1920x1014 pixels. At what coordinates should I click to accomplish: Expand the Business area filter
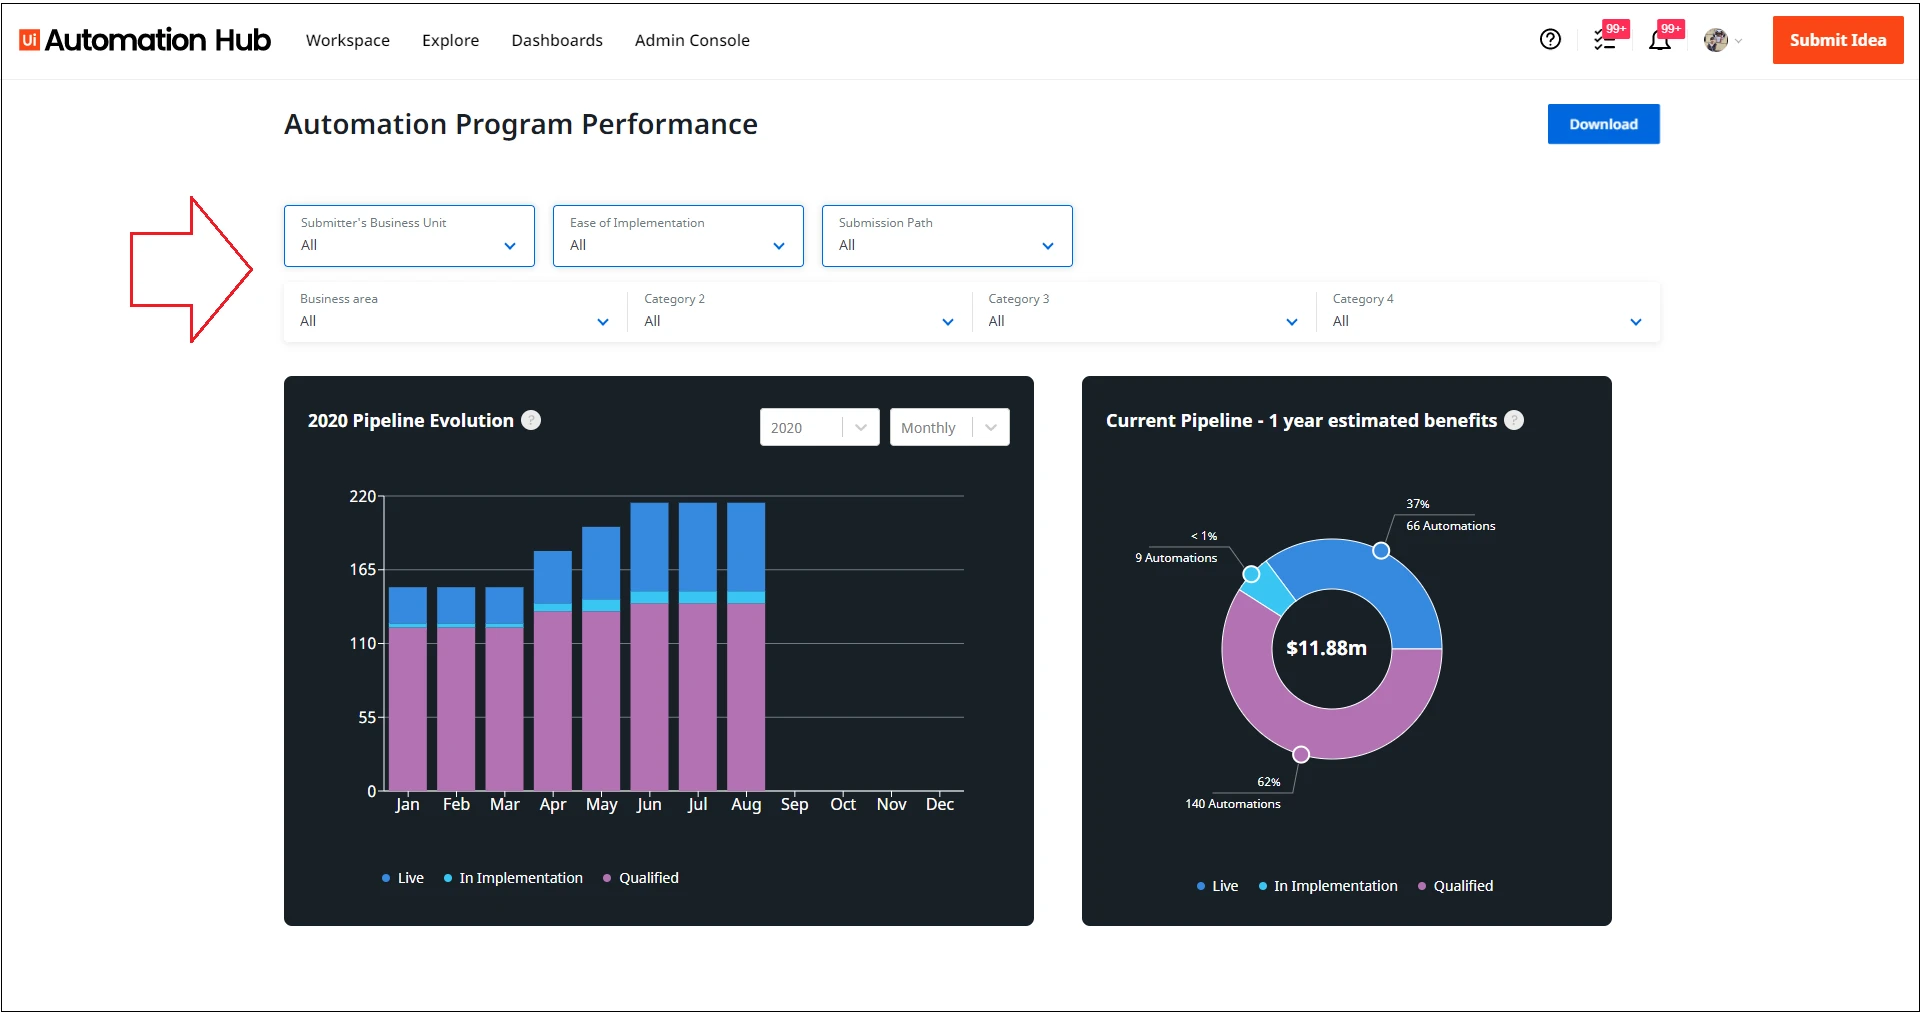(455, 311)
